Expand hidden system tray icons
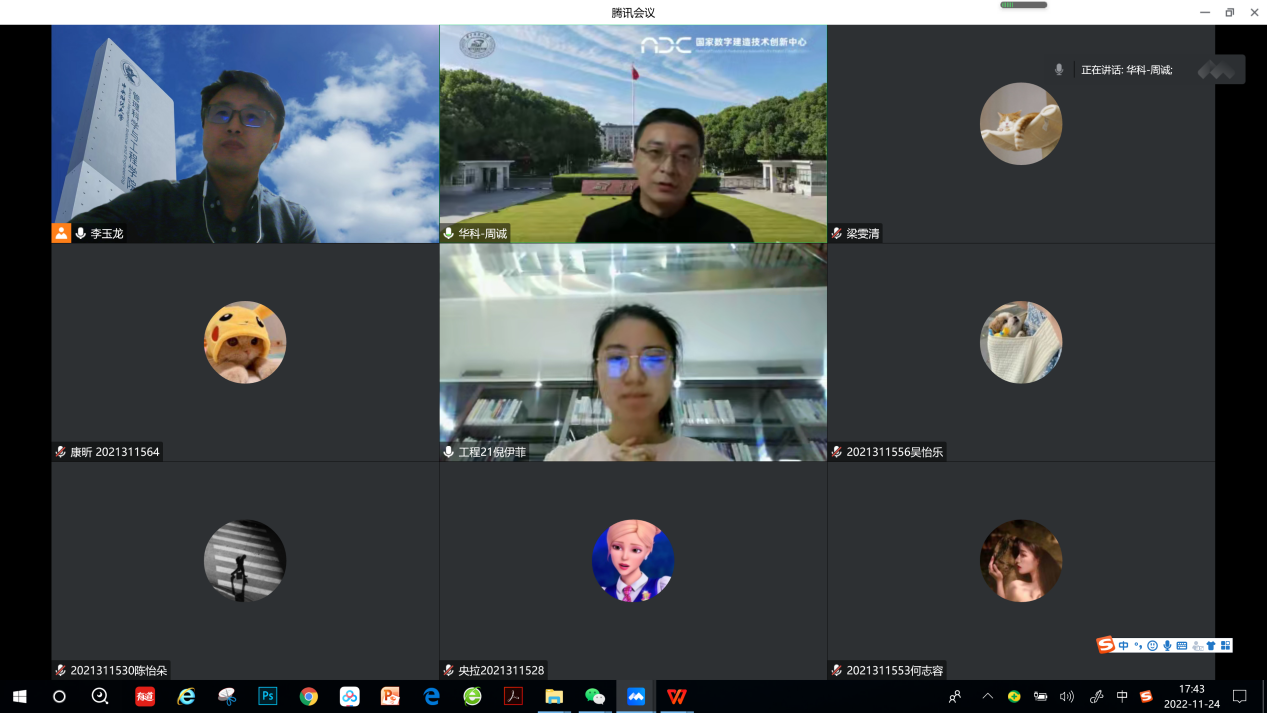1267x713 pixels. (988, 696)
